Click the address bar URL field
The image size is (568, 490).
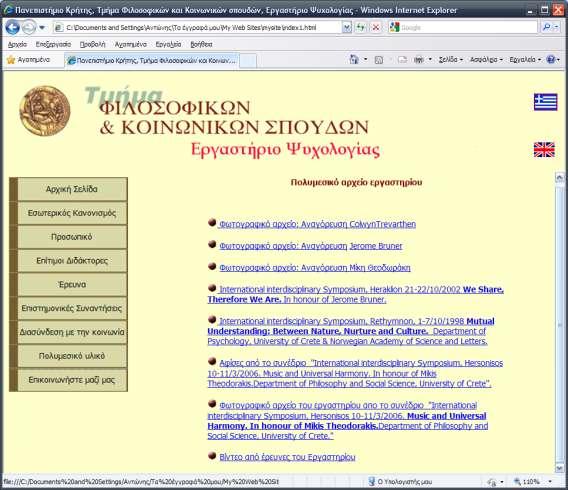click(x=197, y=28)
